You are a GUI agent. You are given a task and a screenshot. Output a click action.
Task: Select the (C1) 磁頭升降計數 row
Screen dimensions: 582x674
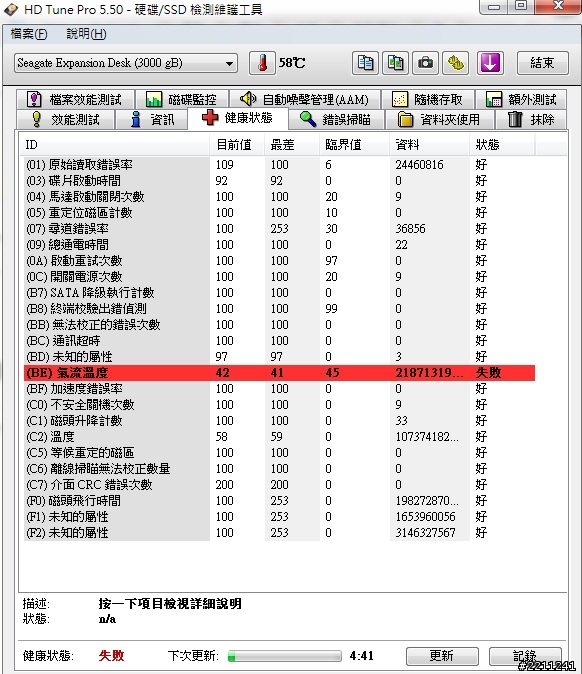279,420
